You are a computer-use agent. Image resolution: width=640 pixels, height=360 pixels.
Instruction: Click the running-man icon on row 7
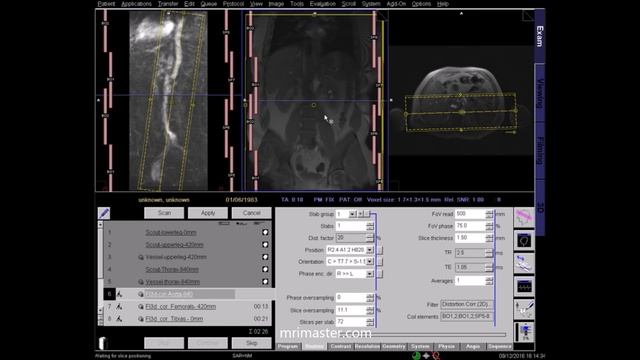pos(119,307)
